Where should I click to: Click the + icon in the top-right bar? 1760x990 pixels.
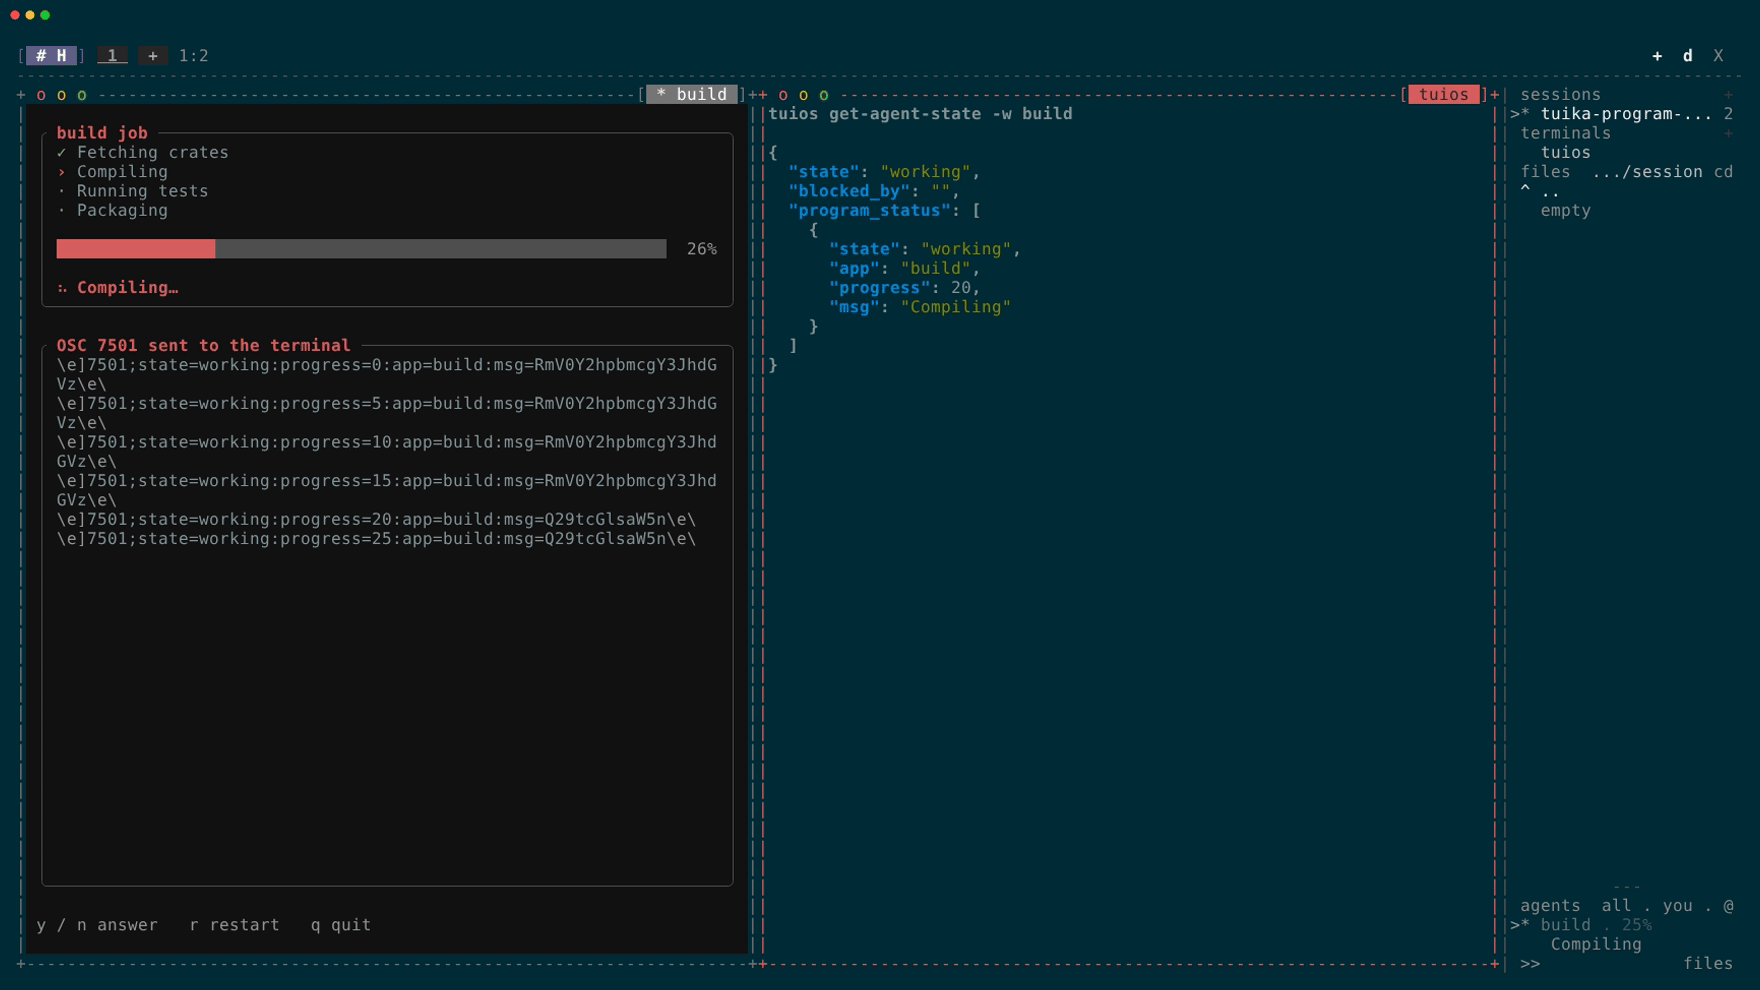(x=1657, y=56)
